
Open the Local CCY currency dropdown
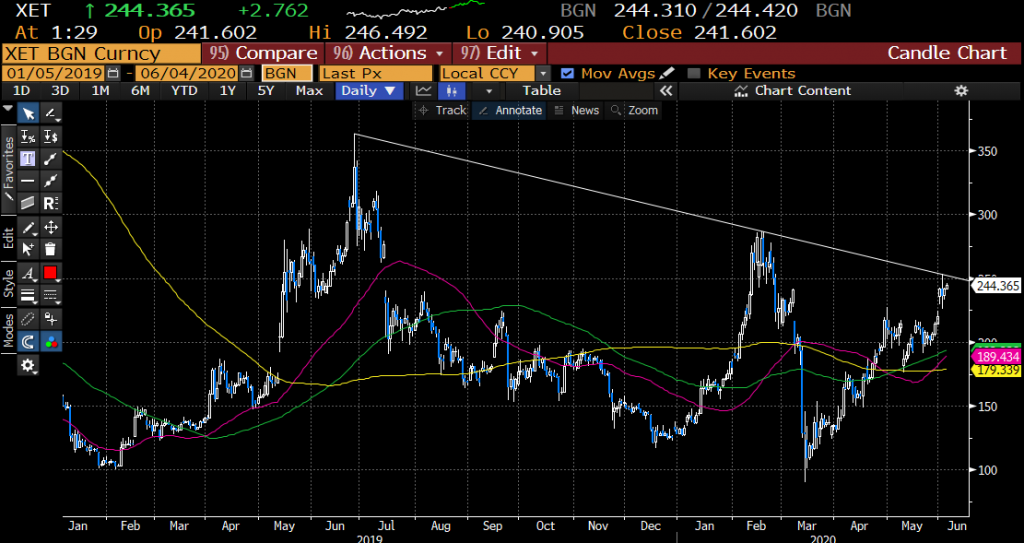click(x=495, y=73)
